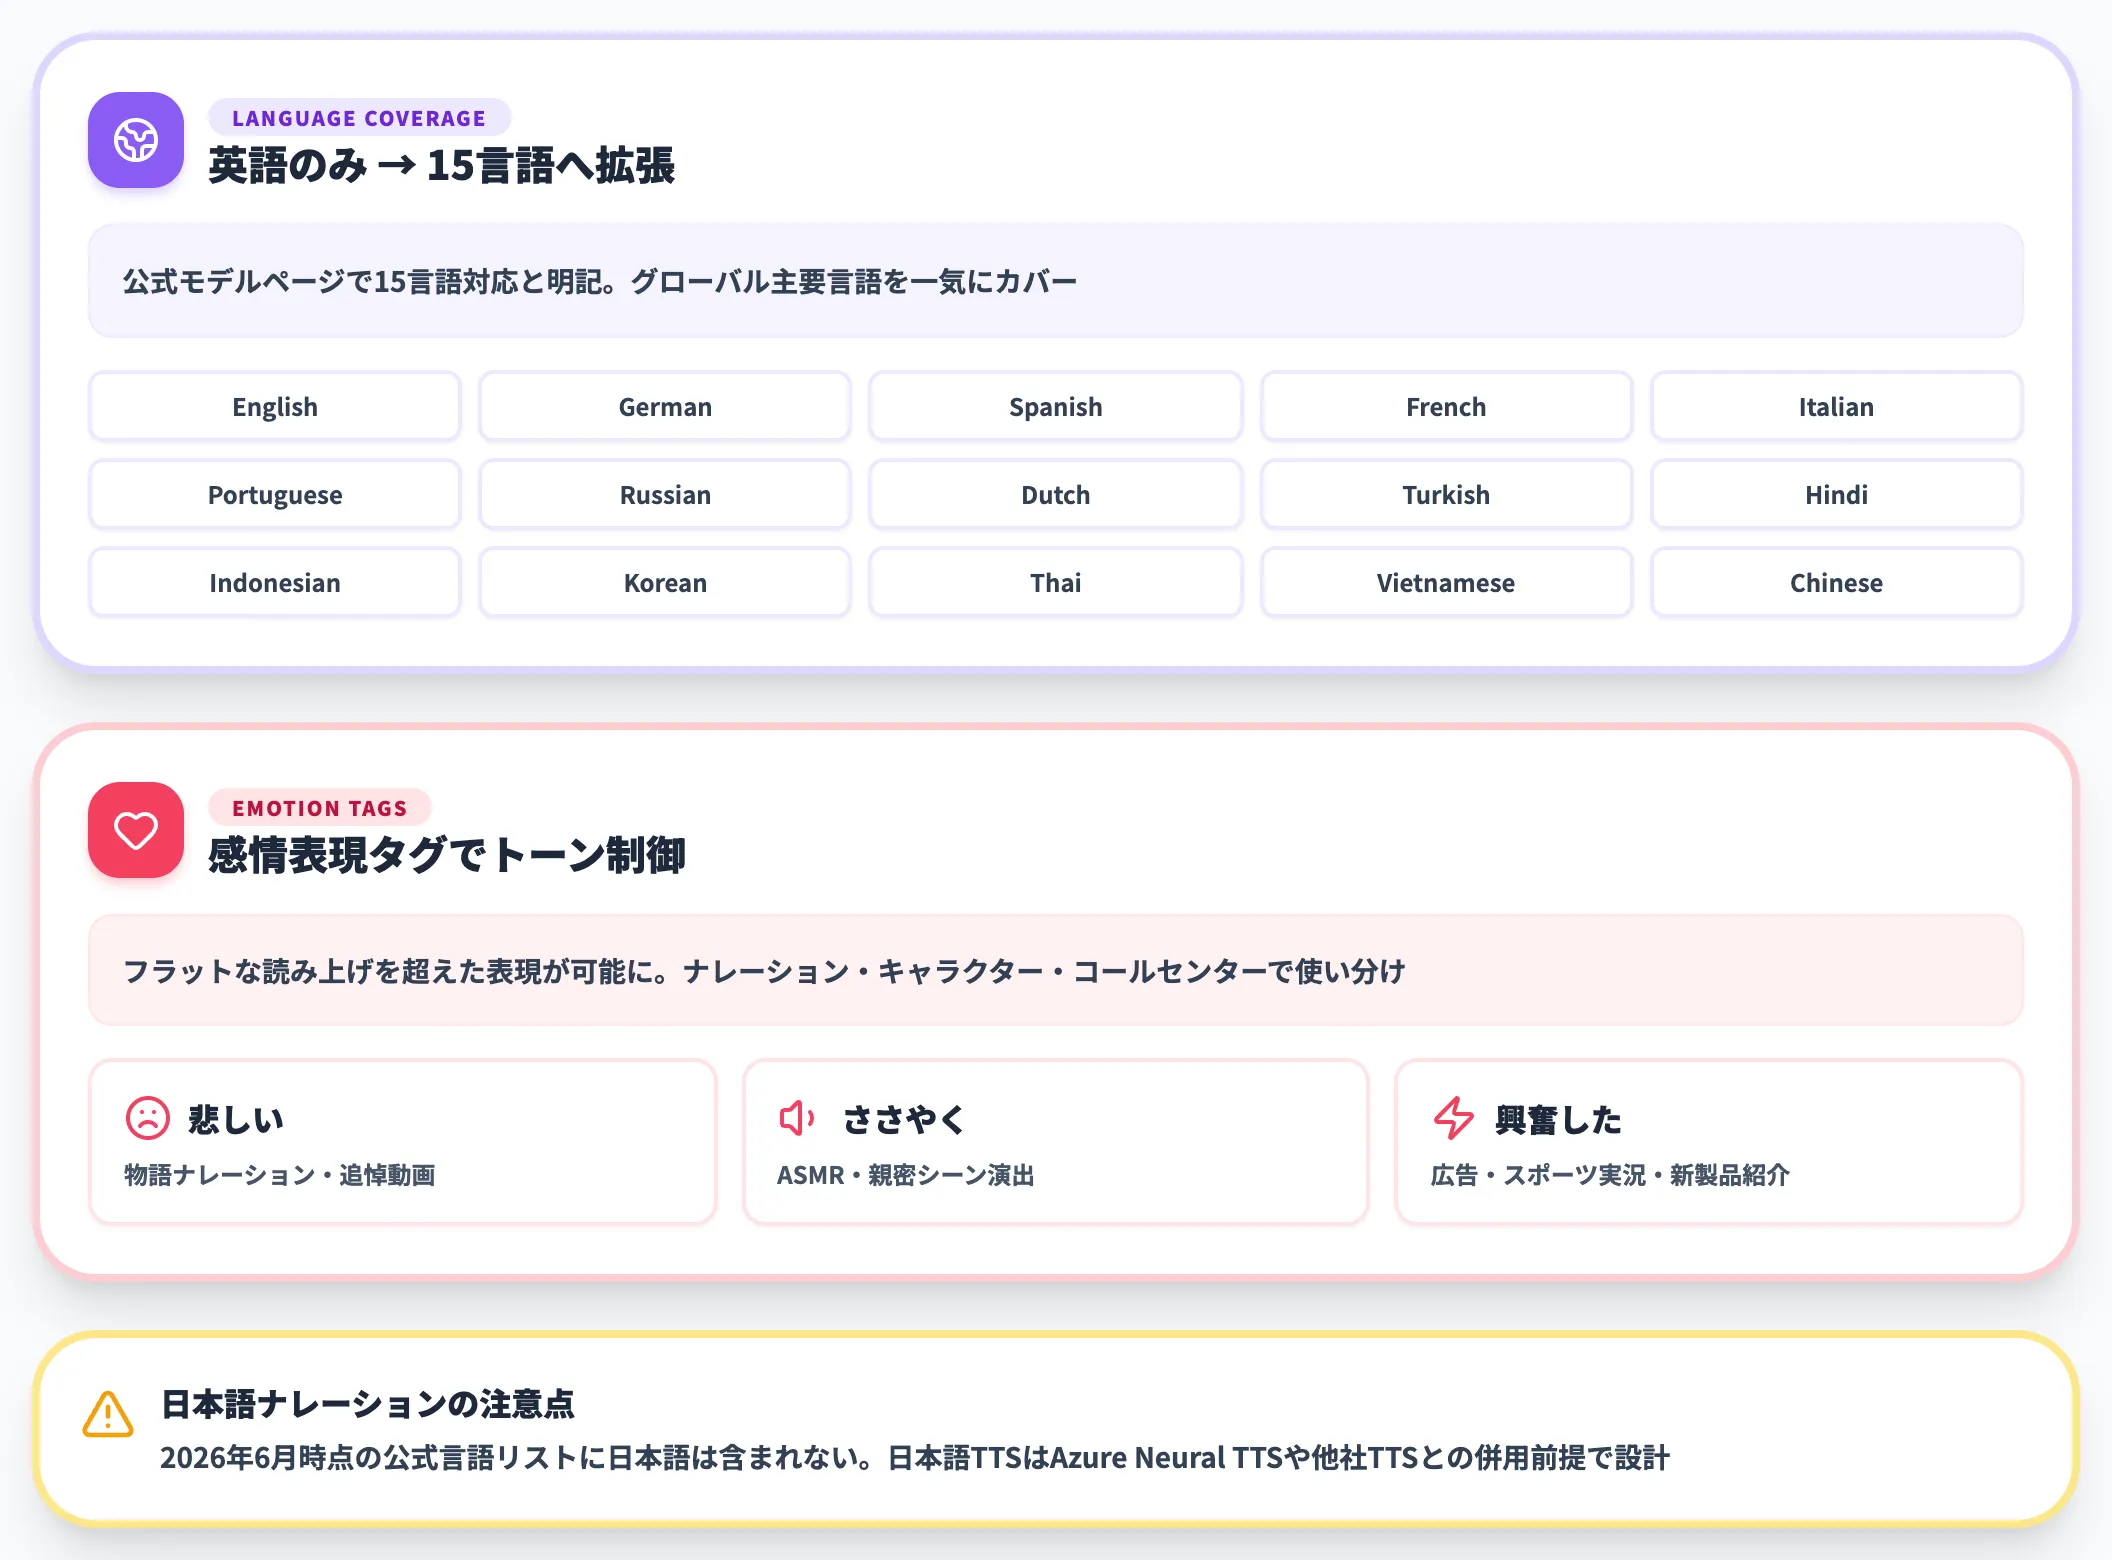Viewport: 2112px width, 1560px height.
Task: Click the speaker icon beside ささやく
Action: point(798,1118)
